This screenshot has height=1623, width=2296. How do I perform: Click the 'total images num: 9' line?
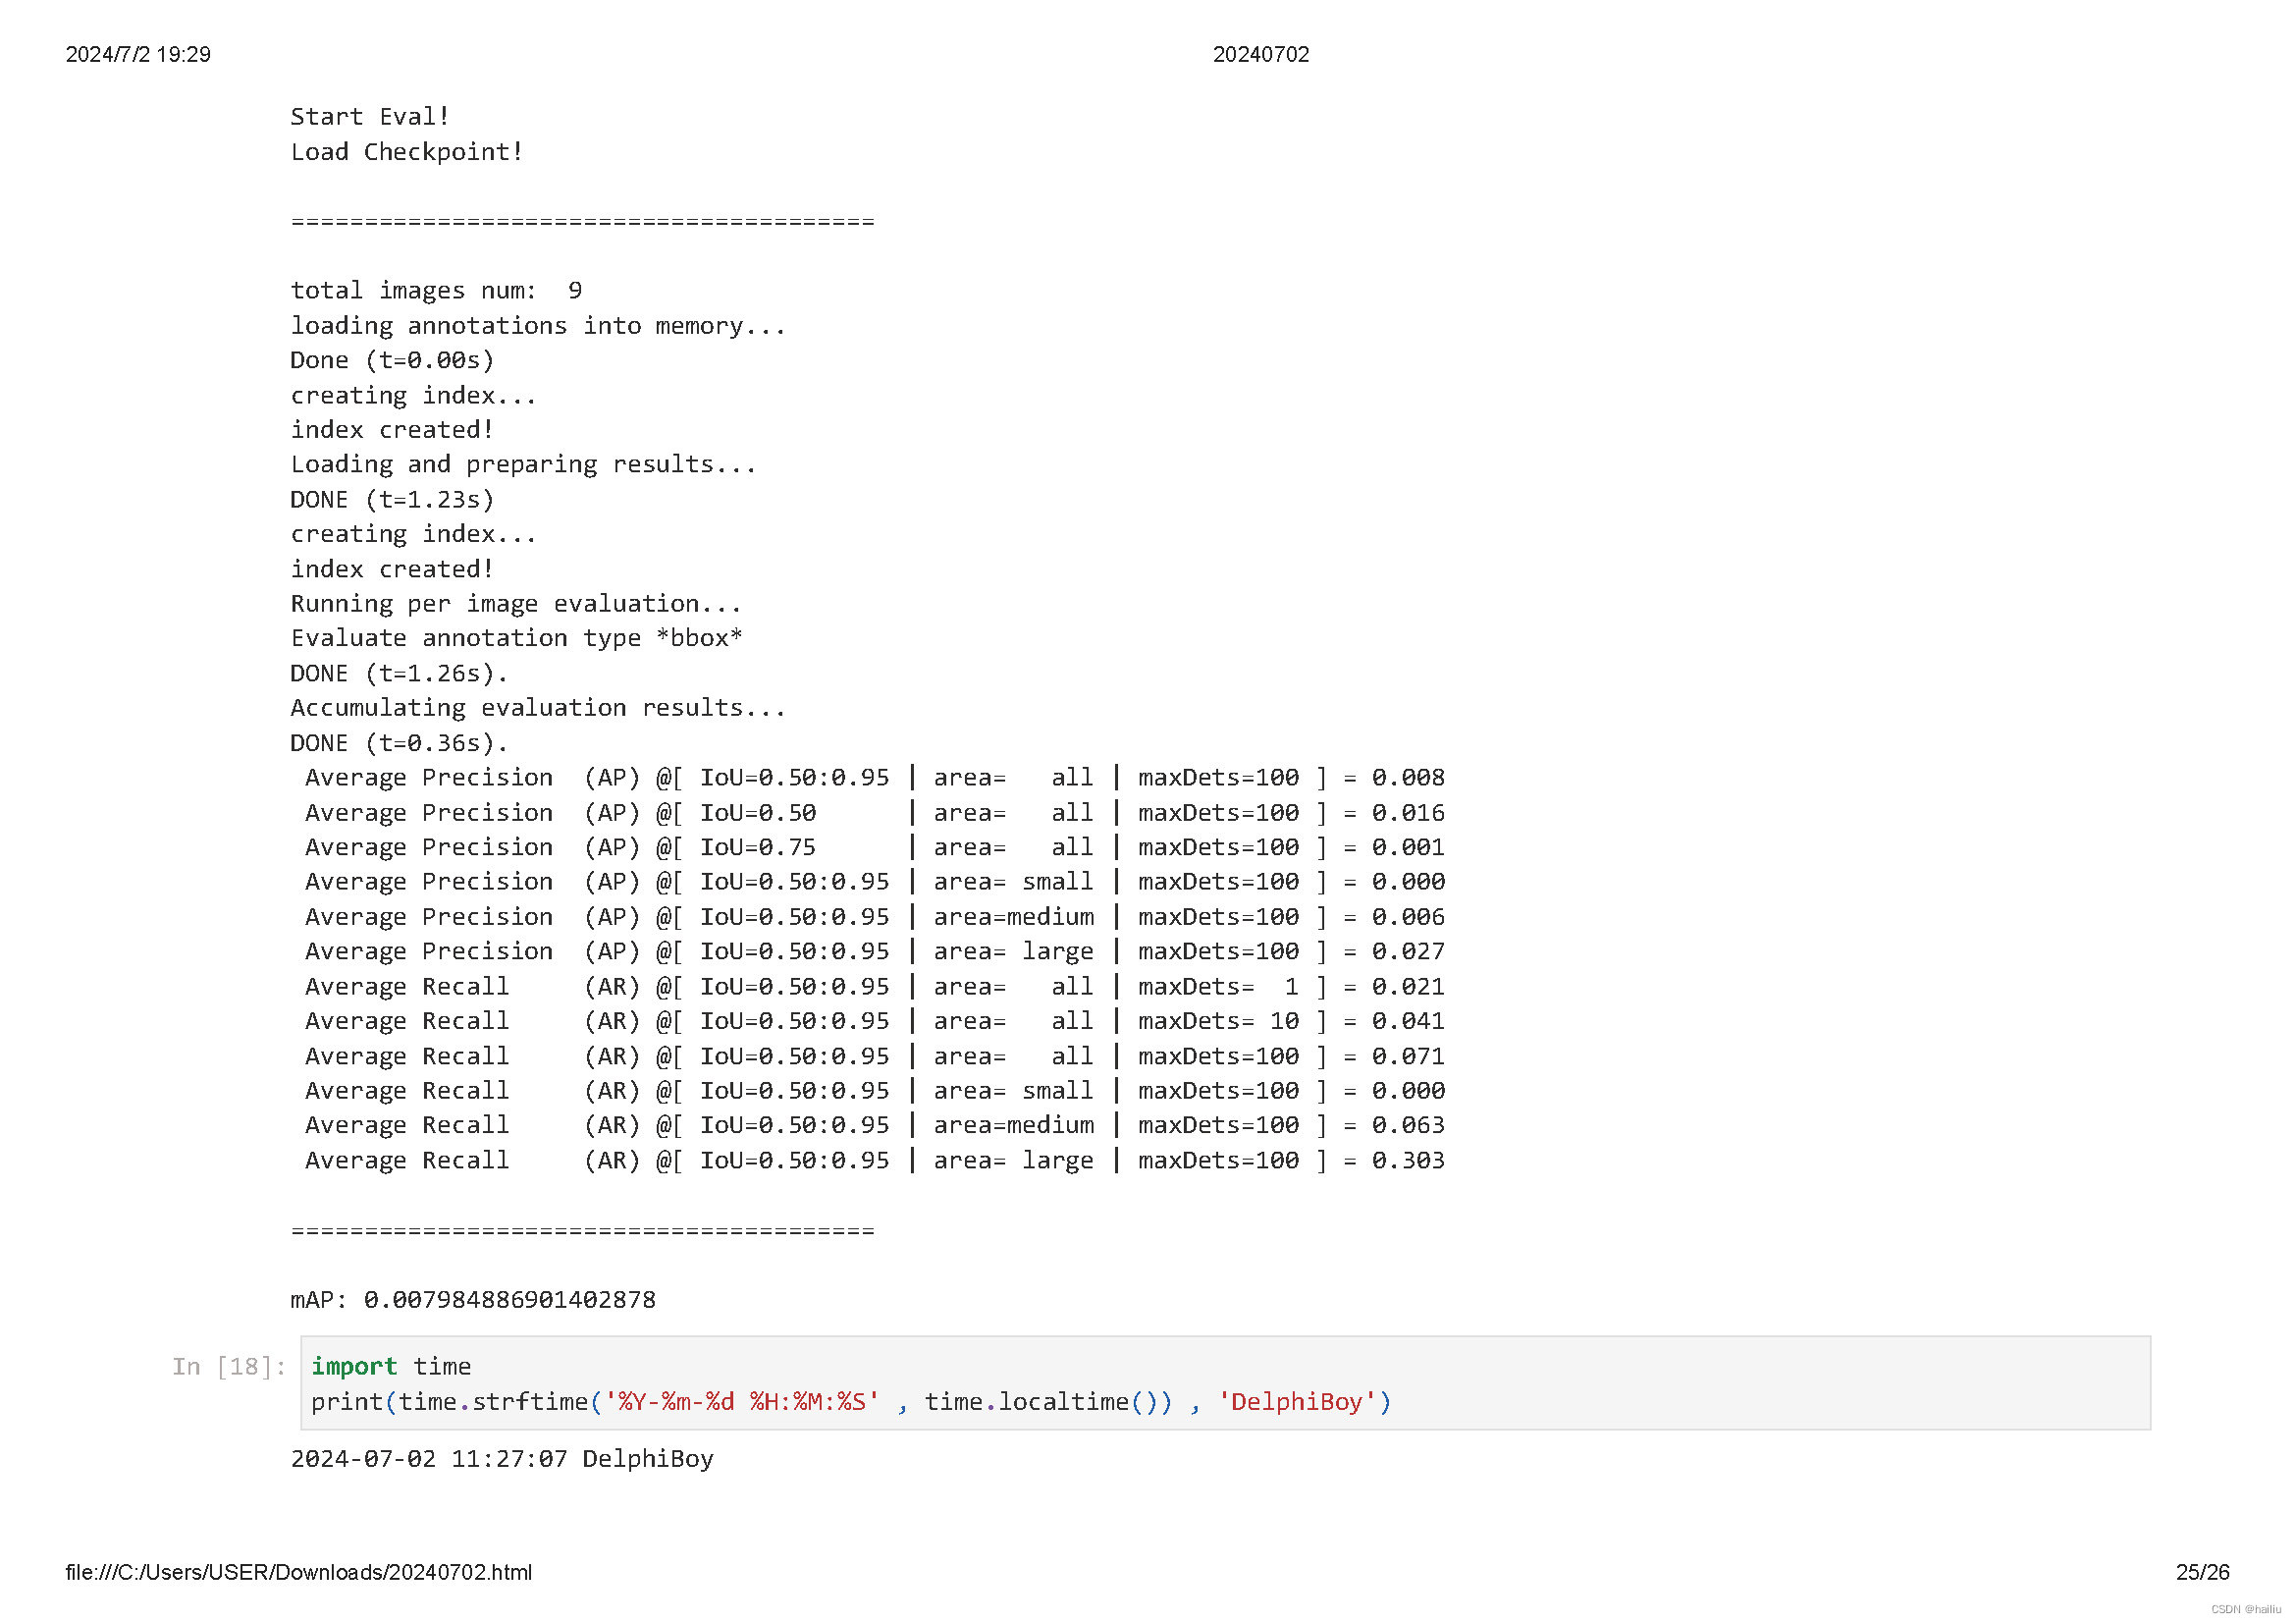[435, 290]
